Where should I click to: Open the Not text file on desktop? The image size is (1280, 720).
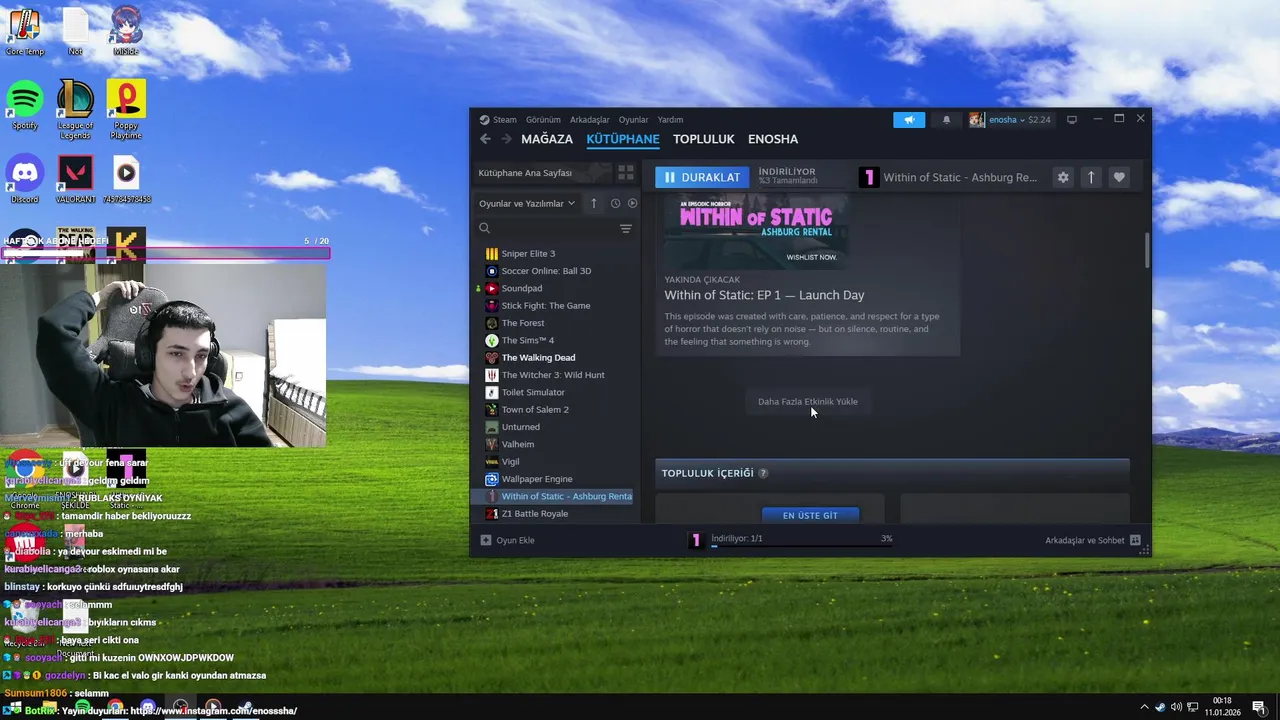pyautogui.click(x=75, y=31)
